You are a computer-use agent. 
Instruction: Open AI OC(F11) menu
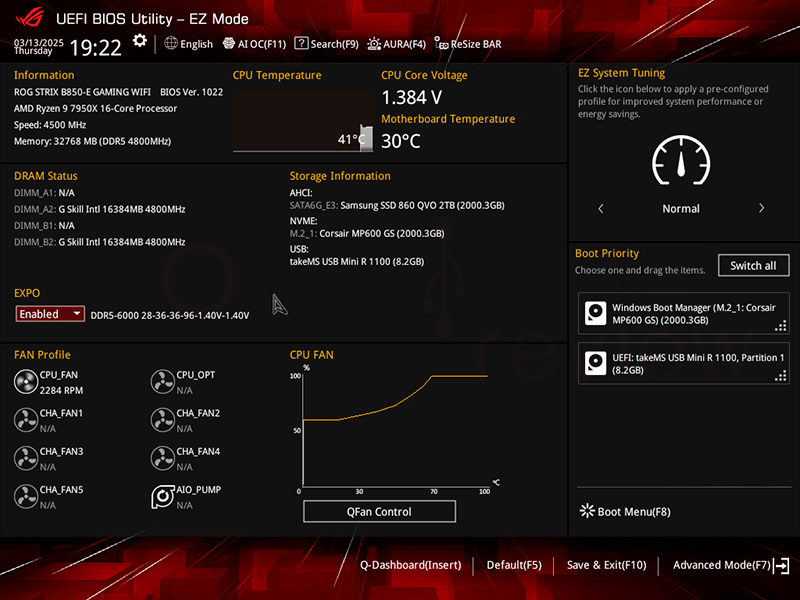[x=255, y=44]
